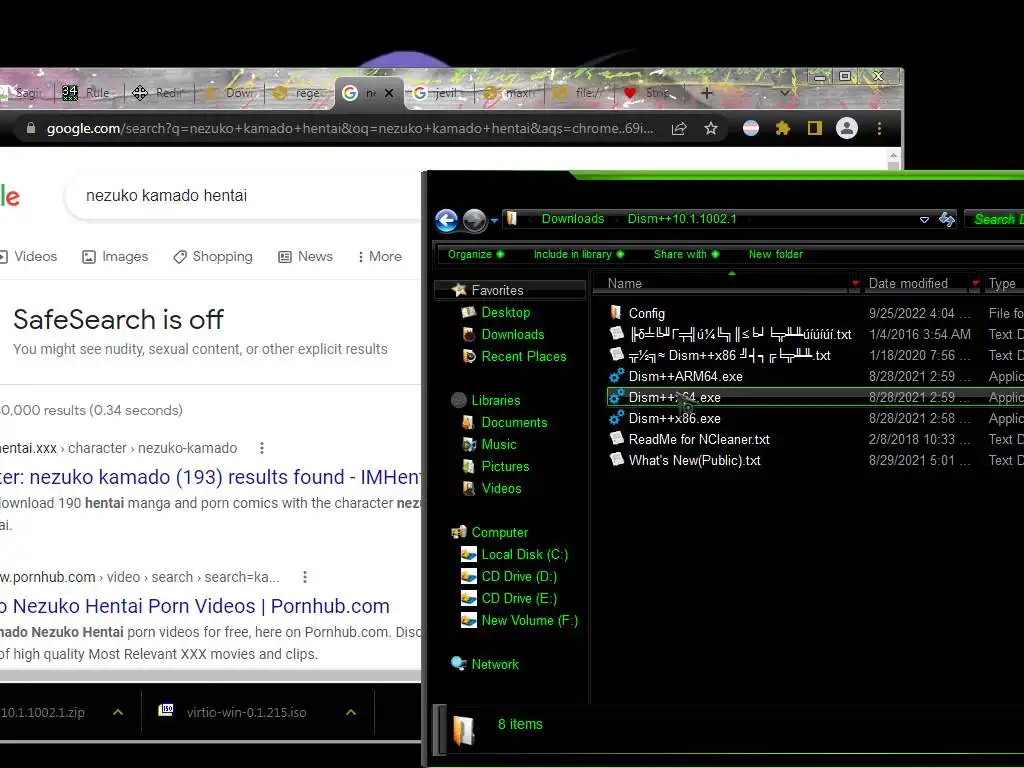
Task: Open Local Disk (C:) drive
Action: (x=524, y=554)
